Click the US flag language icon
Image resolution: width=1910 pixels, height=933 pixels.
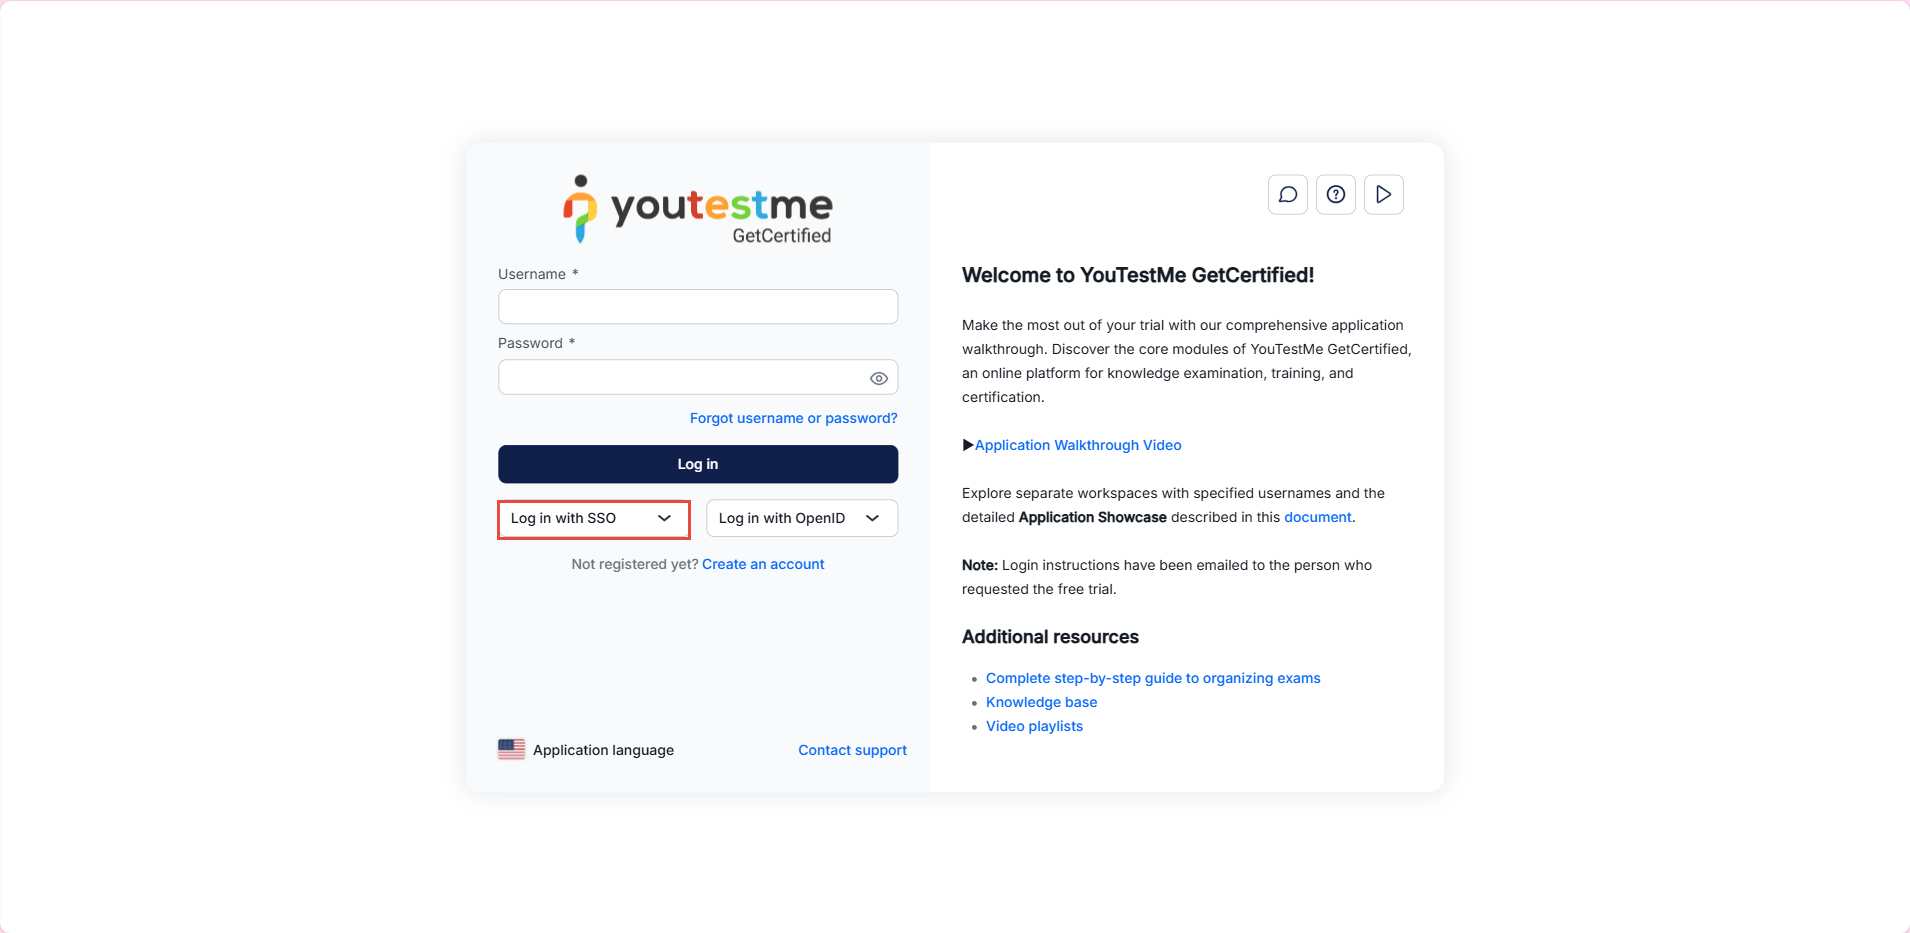(x=511, y=750)
